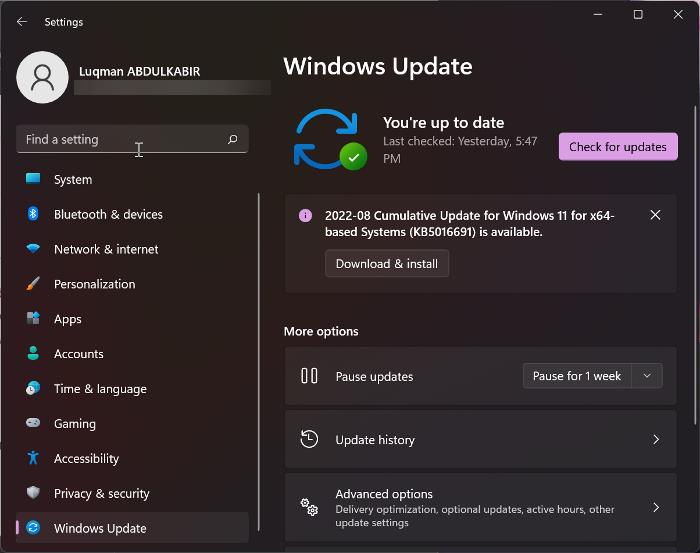Click the Gaming controller icon
This screenshot has height=553, width=700.
33,424
